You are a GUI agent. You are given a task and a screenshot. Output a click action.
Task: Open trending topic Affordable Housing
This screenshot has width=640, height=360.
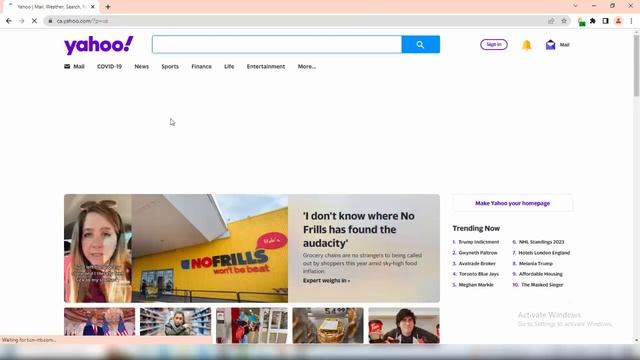click(x=540, y=274)
